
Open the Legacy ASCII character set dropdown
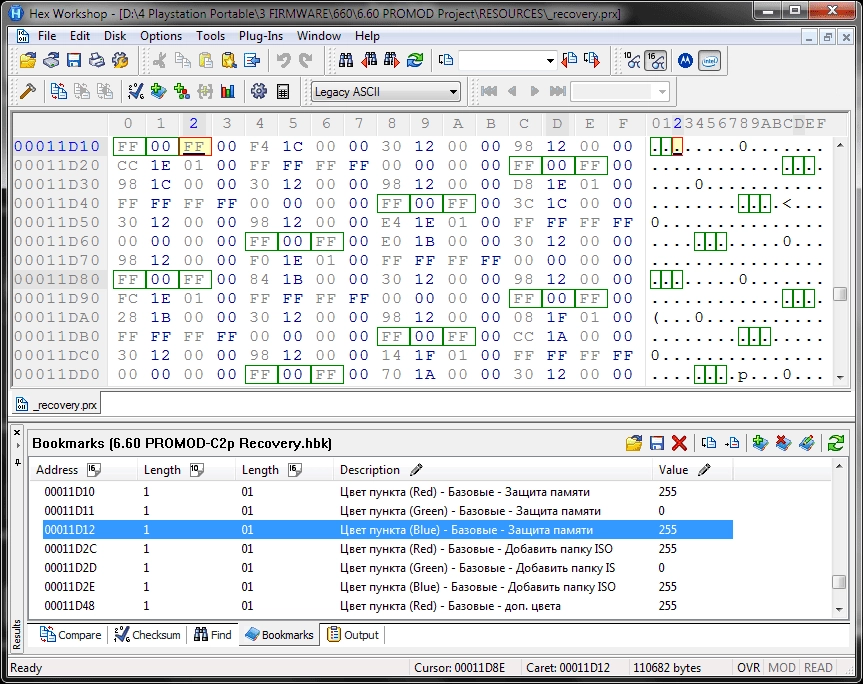tap(386, 92)
